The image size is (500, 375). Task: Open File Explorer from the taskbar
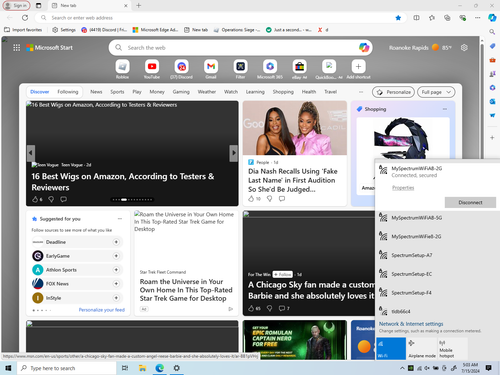142,368
